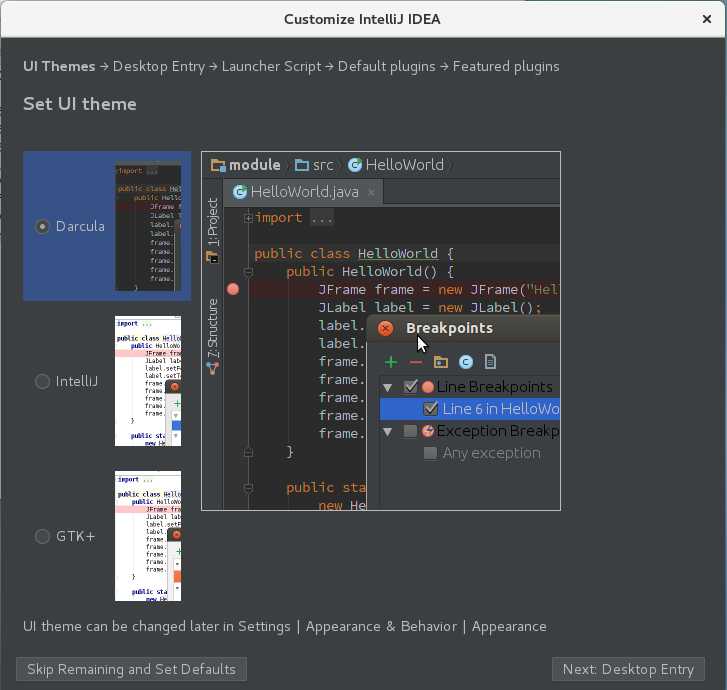Select the GTK+ theme radio button
This screenshot has width=727, height=690.
(x=42, y=537)
